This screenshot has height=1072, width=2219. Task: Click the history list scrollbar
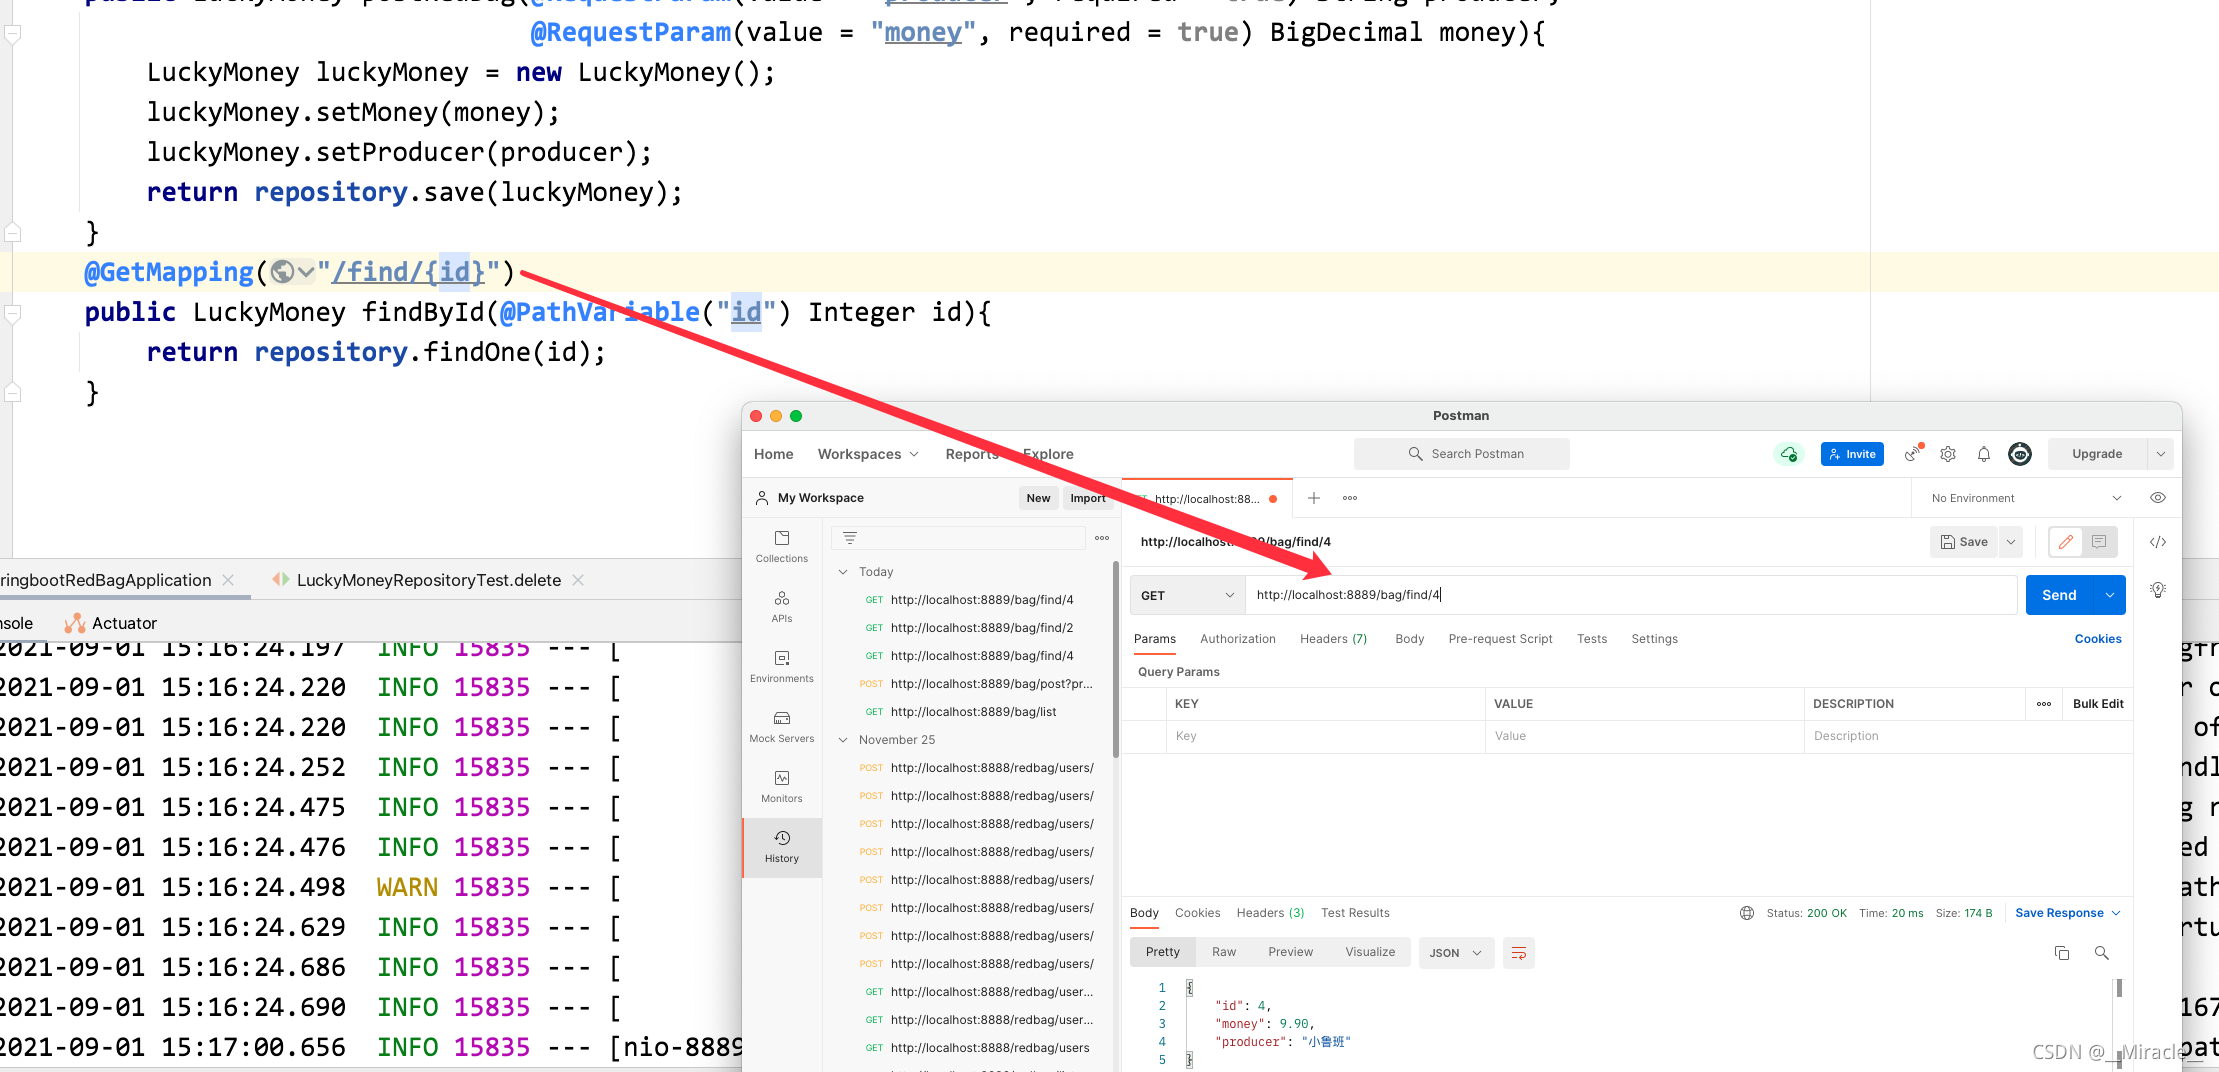[x=1116, y=660]
